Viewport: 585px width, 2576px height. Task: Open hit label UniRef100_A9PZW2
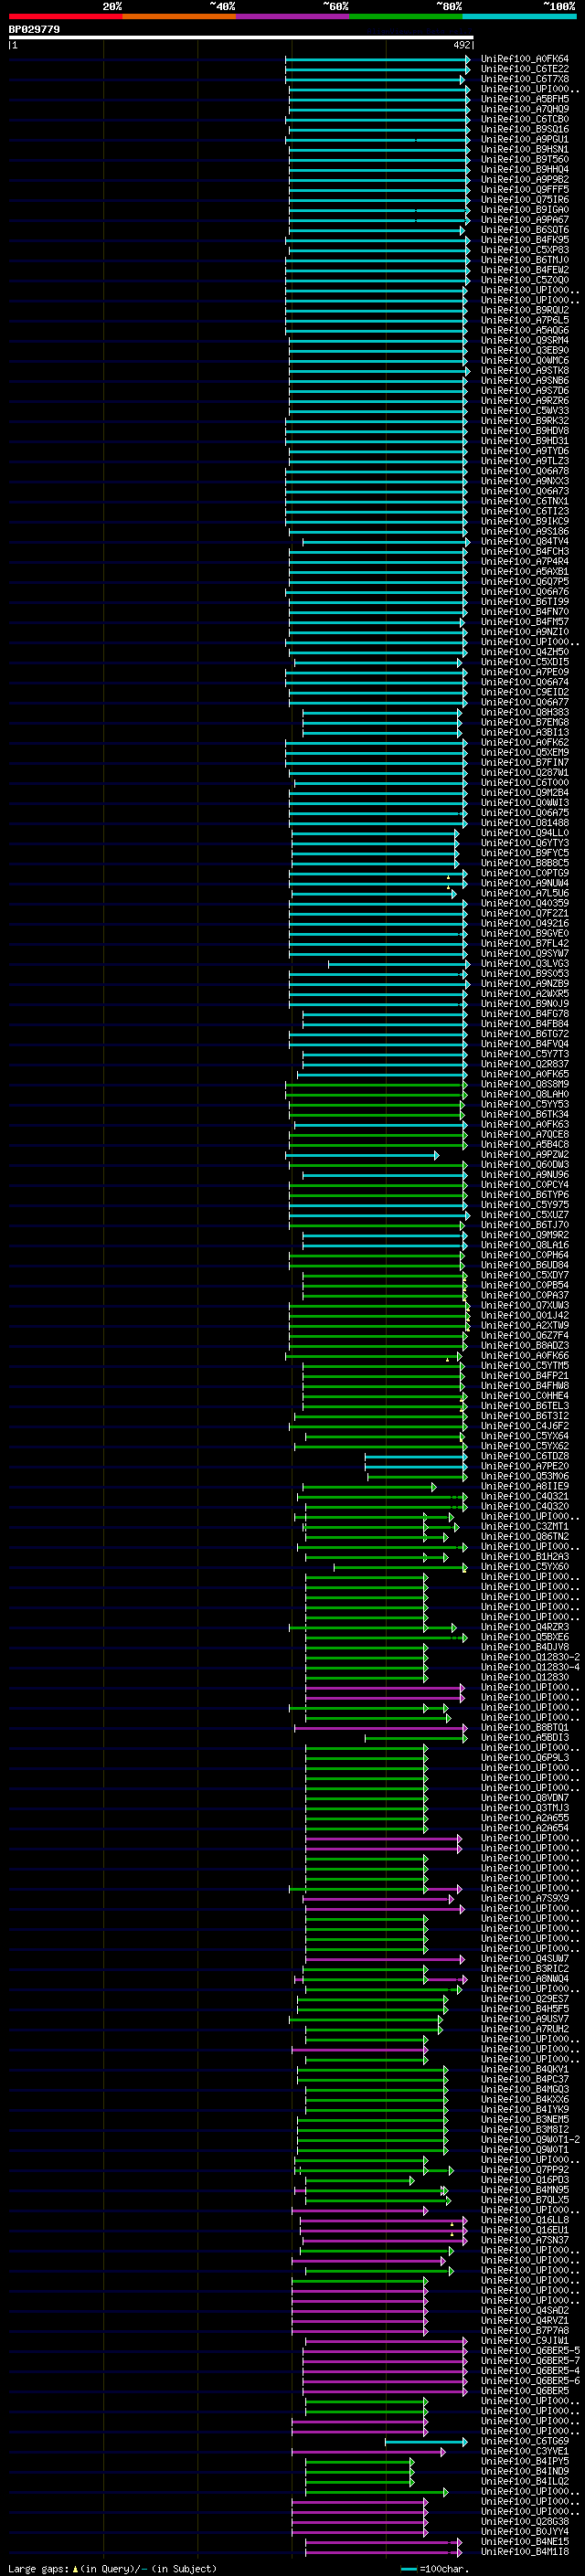click(525, 1155)
